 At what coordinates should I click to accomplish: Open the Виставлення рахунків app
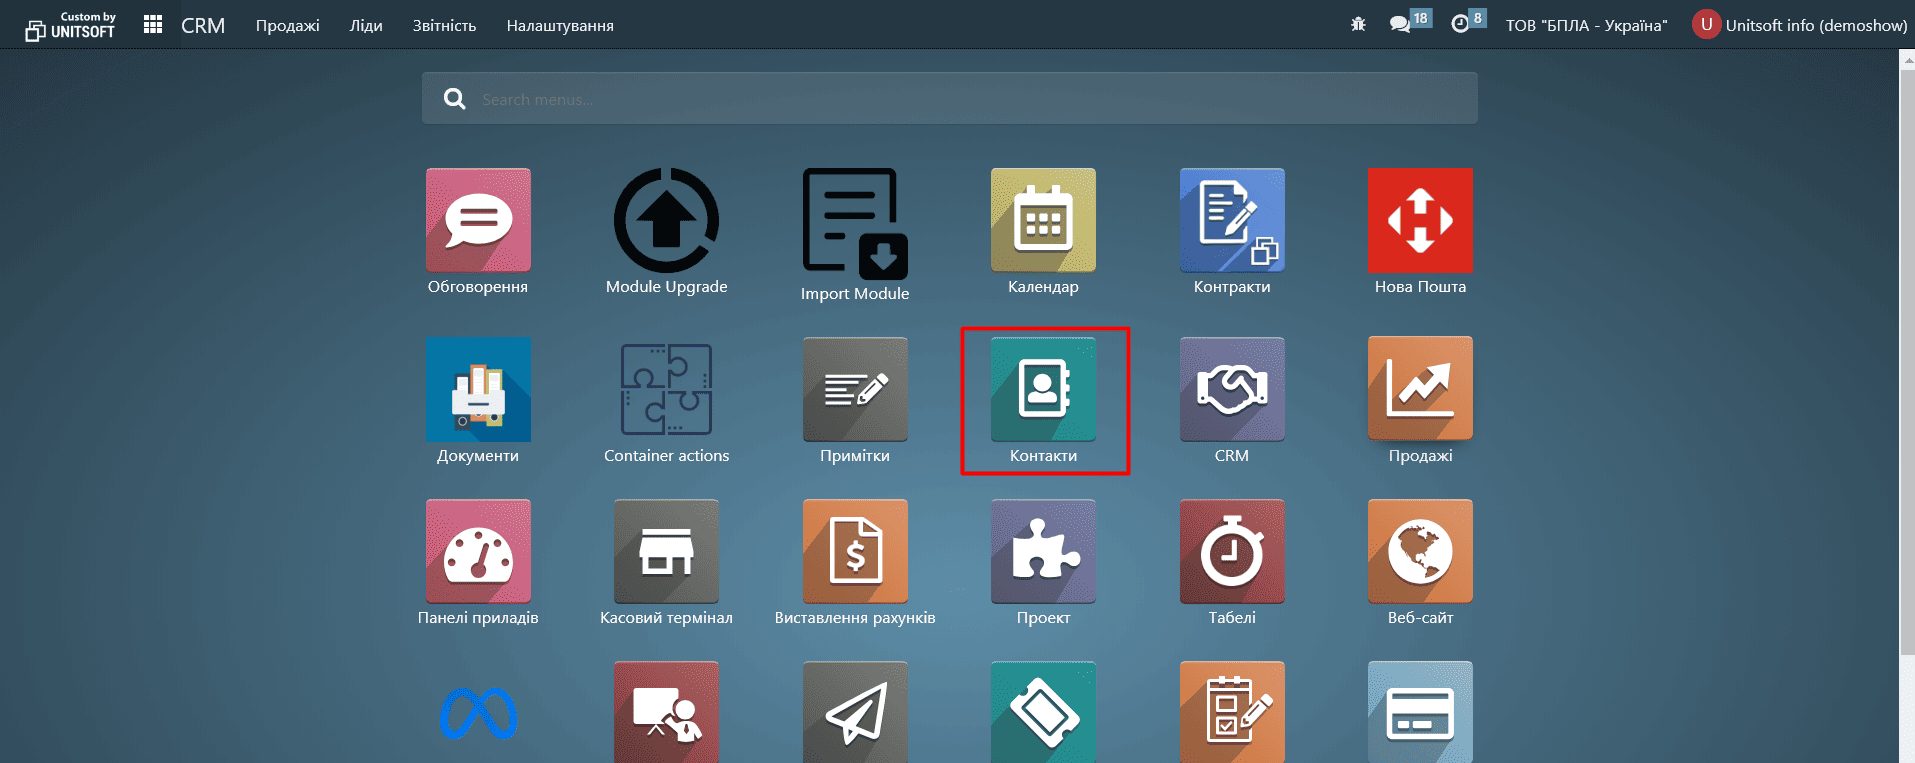[855, 552]
